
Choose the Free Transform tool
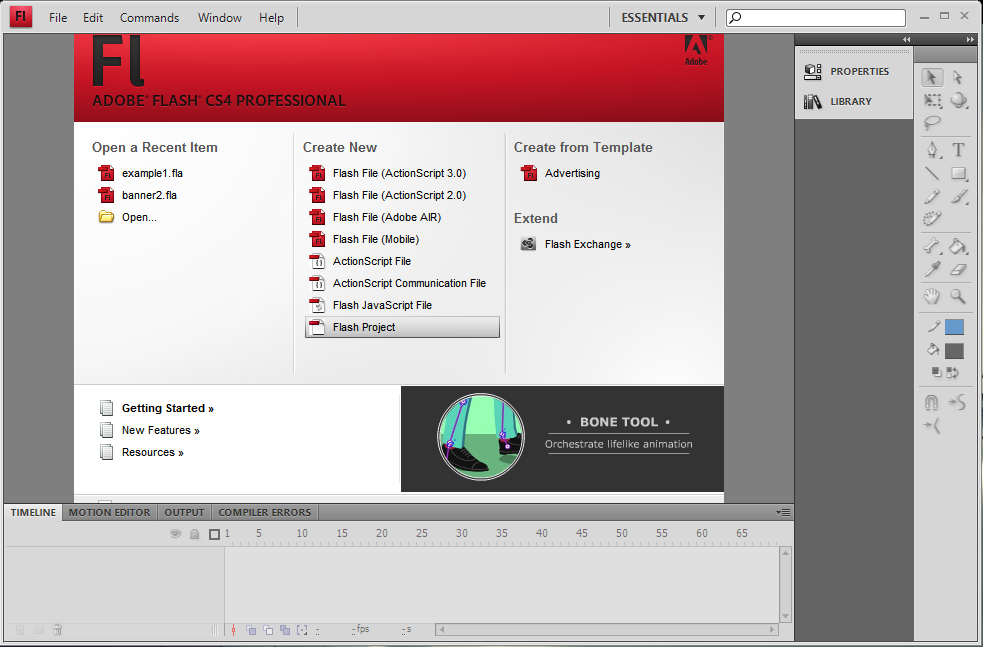click(x=932, y=100)
